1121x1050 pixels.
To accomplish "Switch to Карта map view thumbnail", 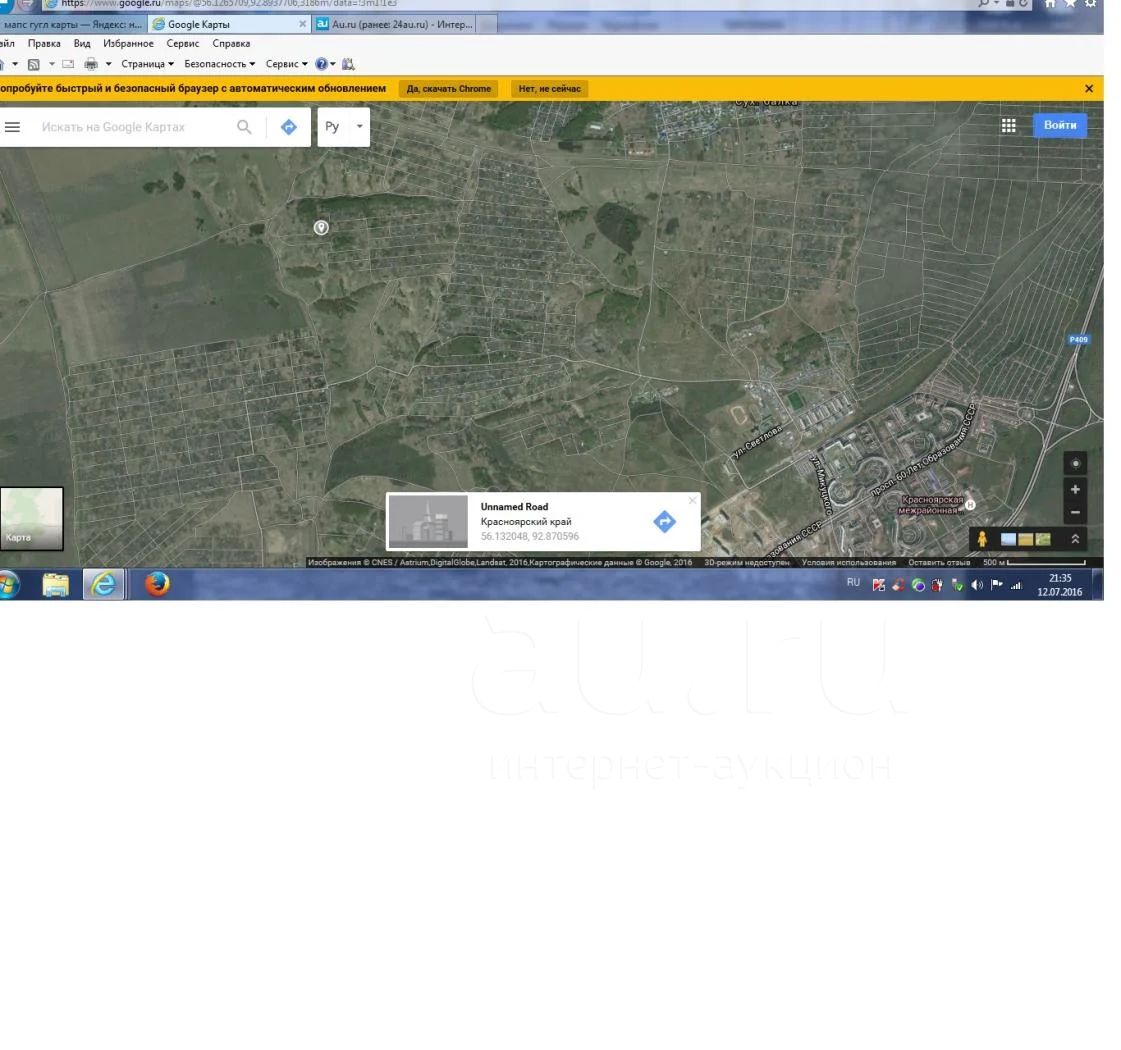I will (x=31, y=519).
